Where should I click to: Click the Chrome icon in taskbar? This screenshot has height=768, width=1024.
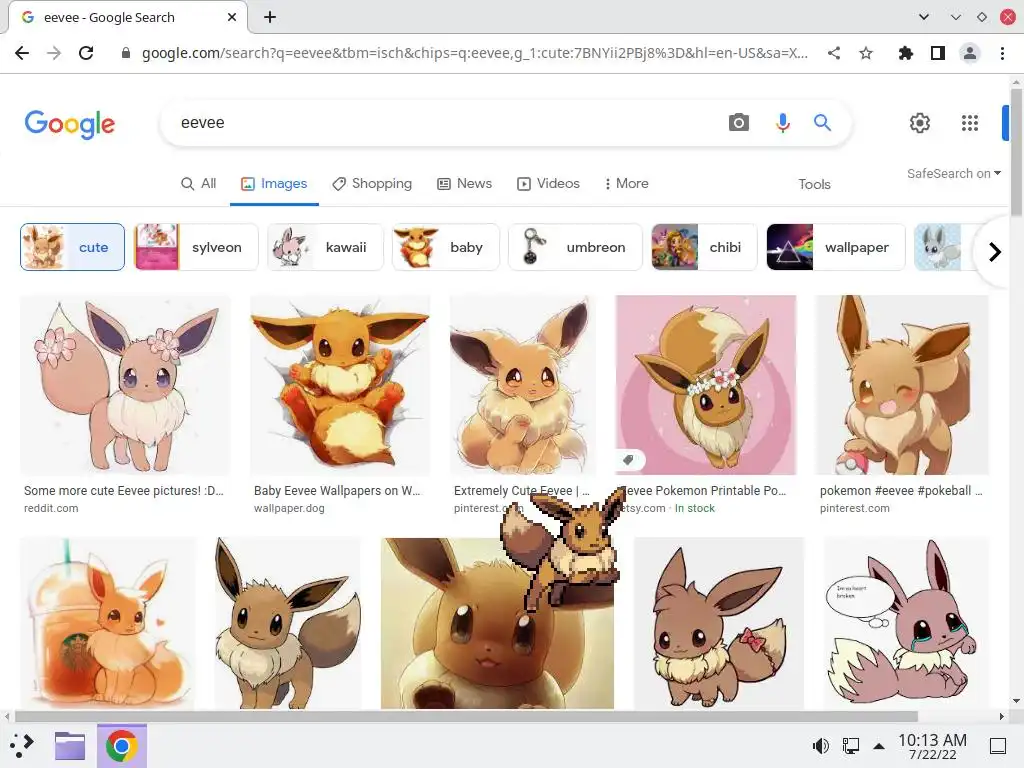coord(121,746)
